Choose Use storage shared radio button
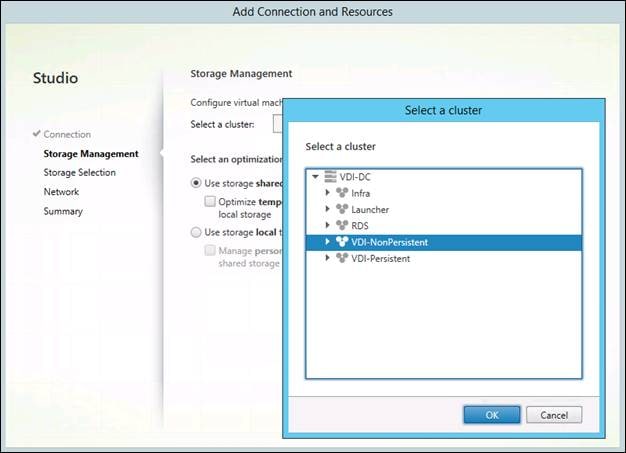This screenshot has height=453, width=626. (196, 183)
